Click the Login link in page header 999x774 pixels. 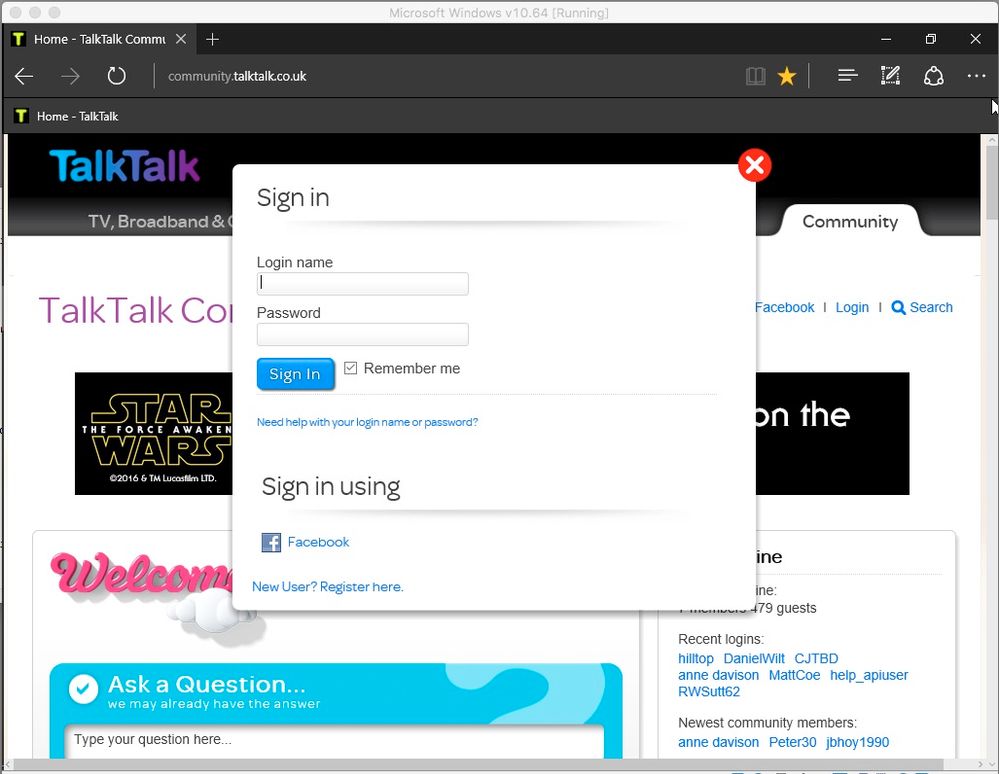click(852, 307)
